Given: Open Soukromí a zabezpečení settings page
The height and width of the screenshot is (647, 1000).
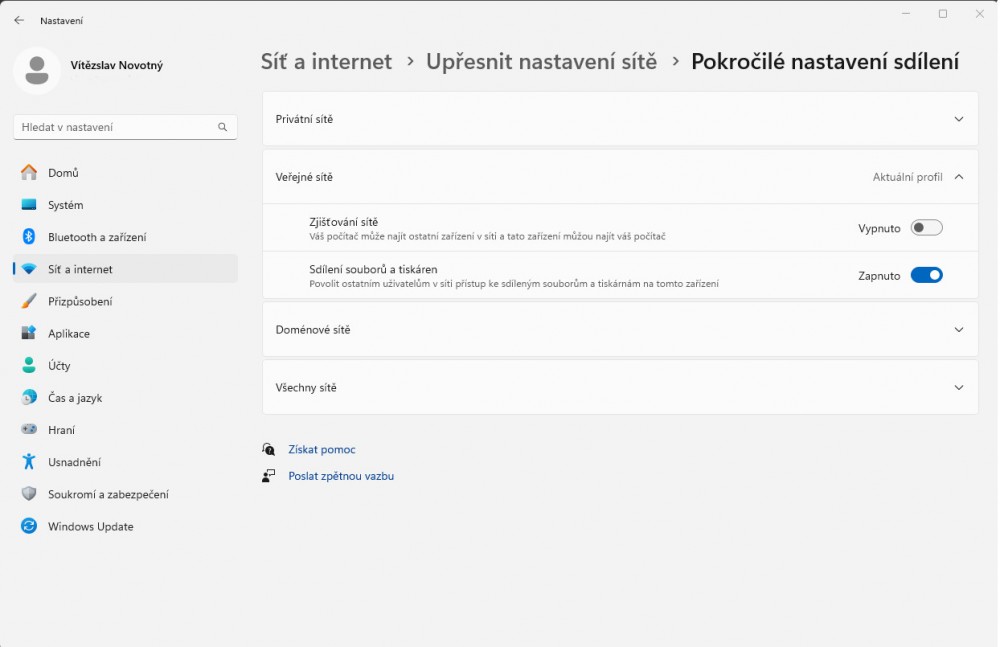Looking at the screenshot, I should pos(108,494).
